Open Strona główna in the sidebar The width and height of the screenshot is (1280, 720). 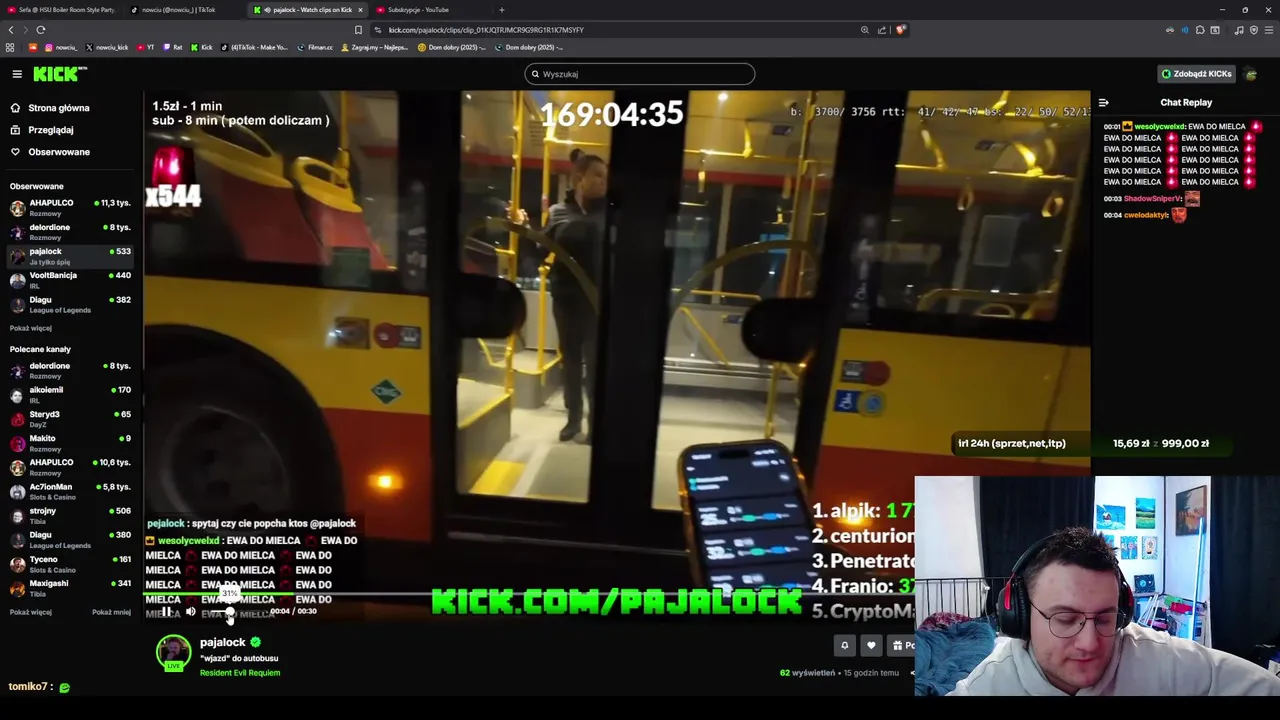[x=59, y=108]
